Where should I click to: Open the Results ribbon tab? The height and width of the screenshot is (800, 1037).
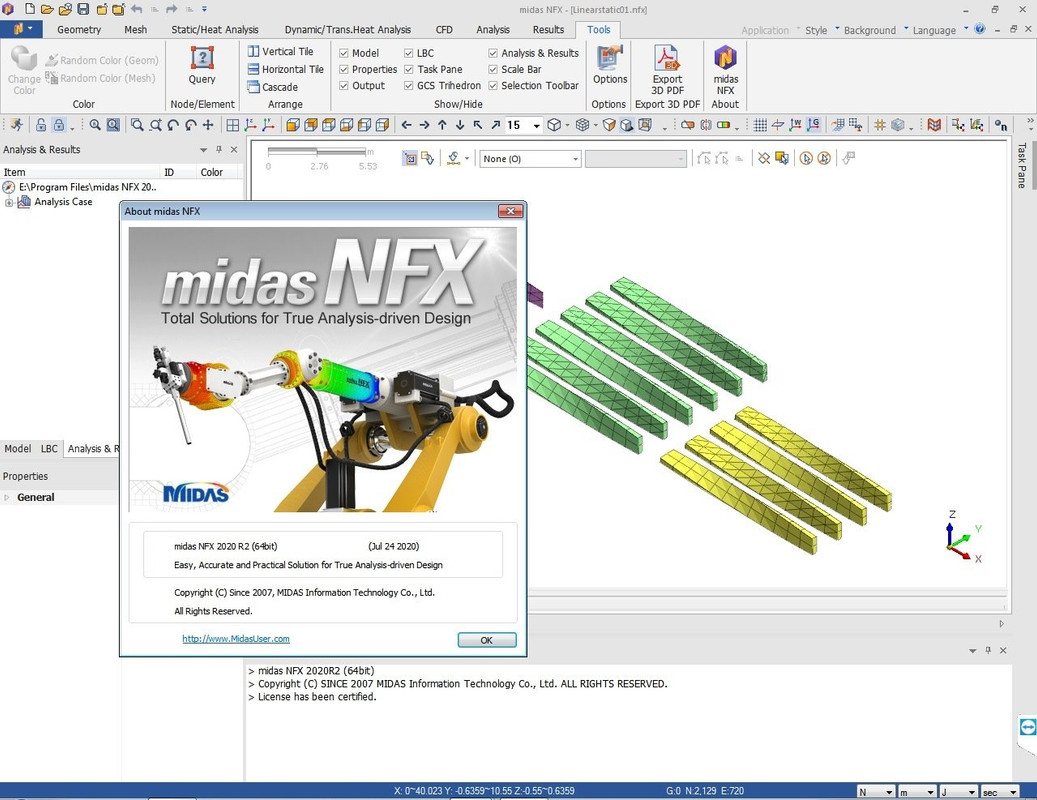coord(548,30)
